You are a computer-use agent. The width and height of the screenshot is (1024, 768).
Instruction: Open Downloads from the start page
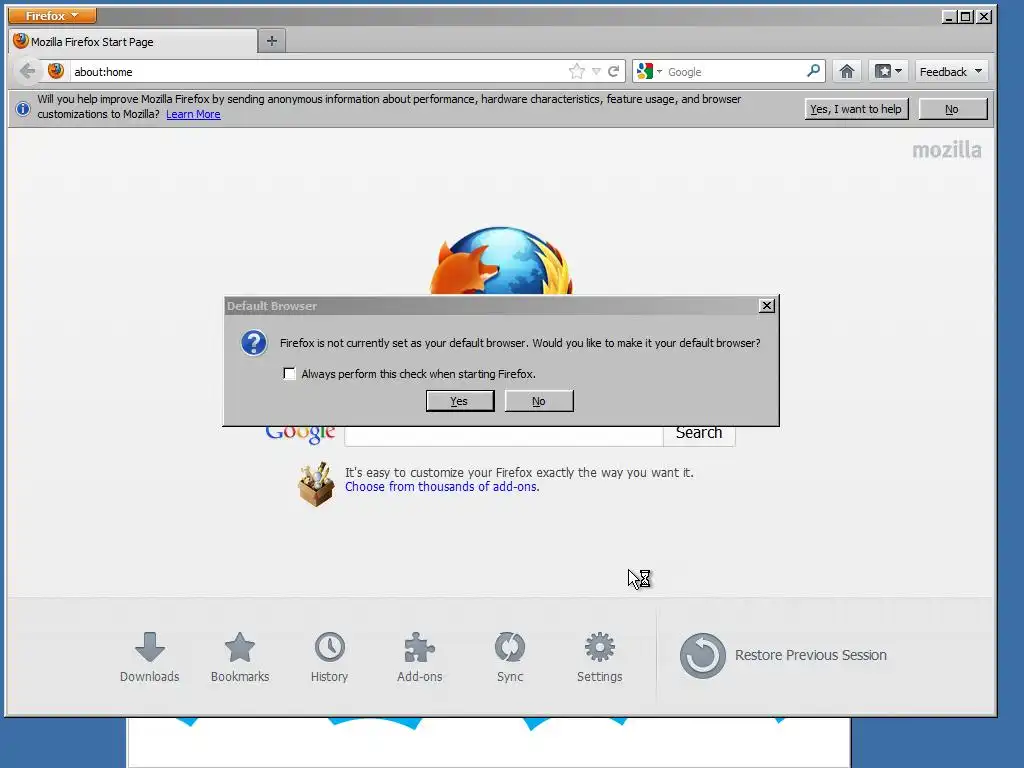[x=150, y=657]
